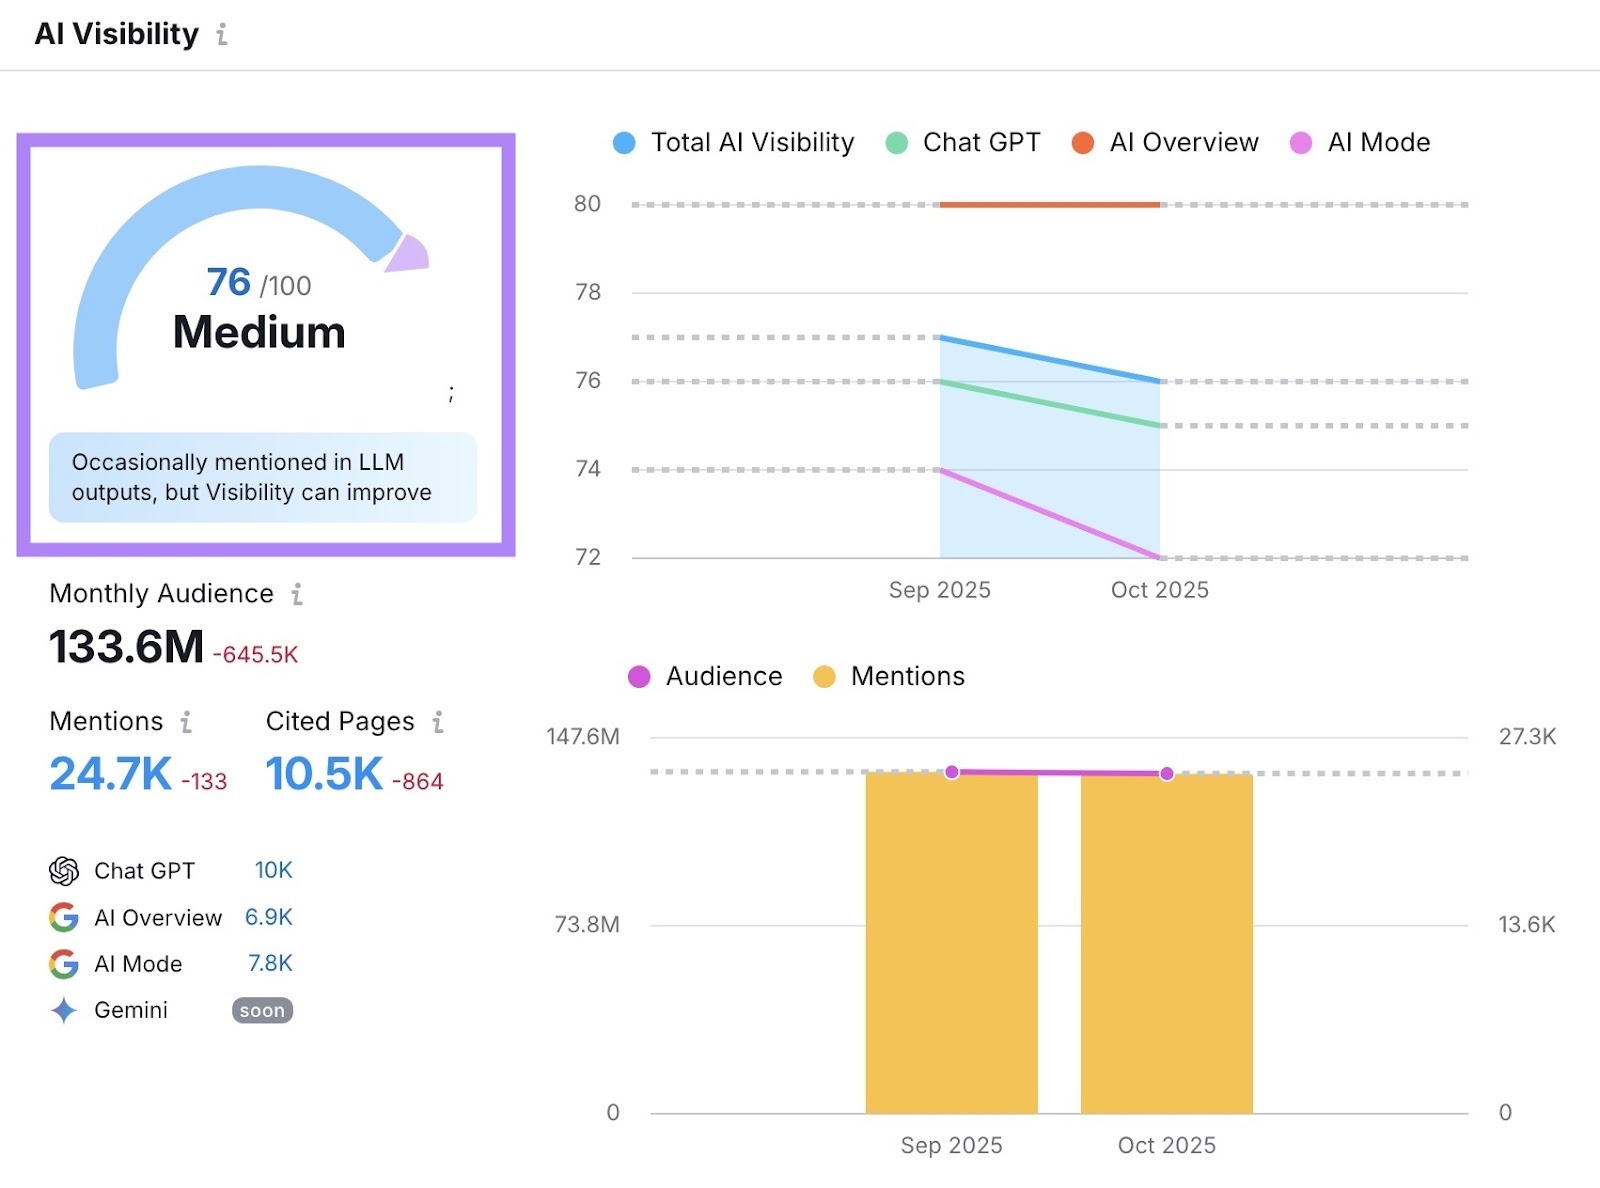Hide the Chat GPT line via its legend

pyautogui.click(x=963, y=142)
